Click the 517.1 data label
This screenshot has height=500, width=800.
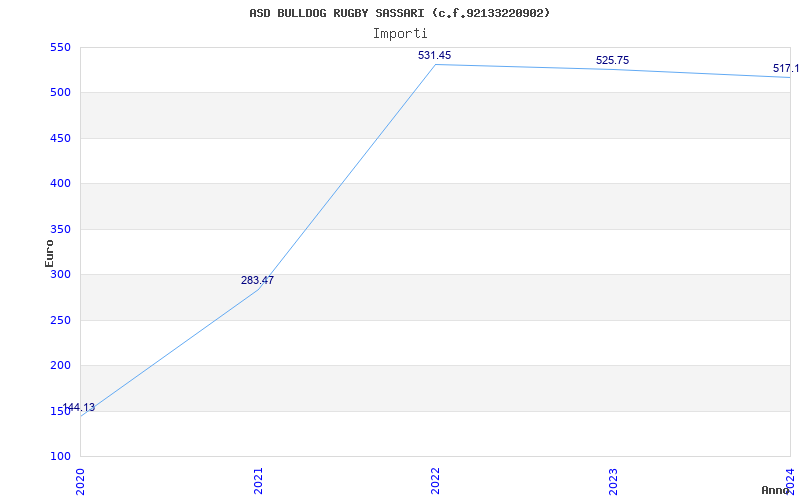[786, 69]
